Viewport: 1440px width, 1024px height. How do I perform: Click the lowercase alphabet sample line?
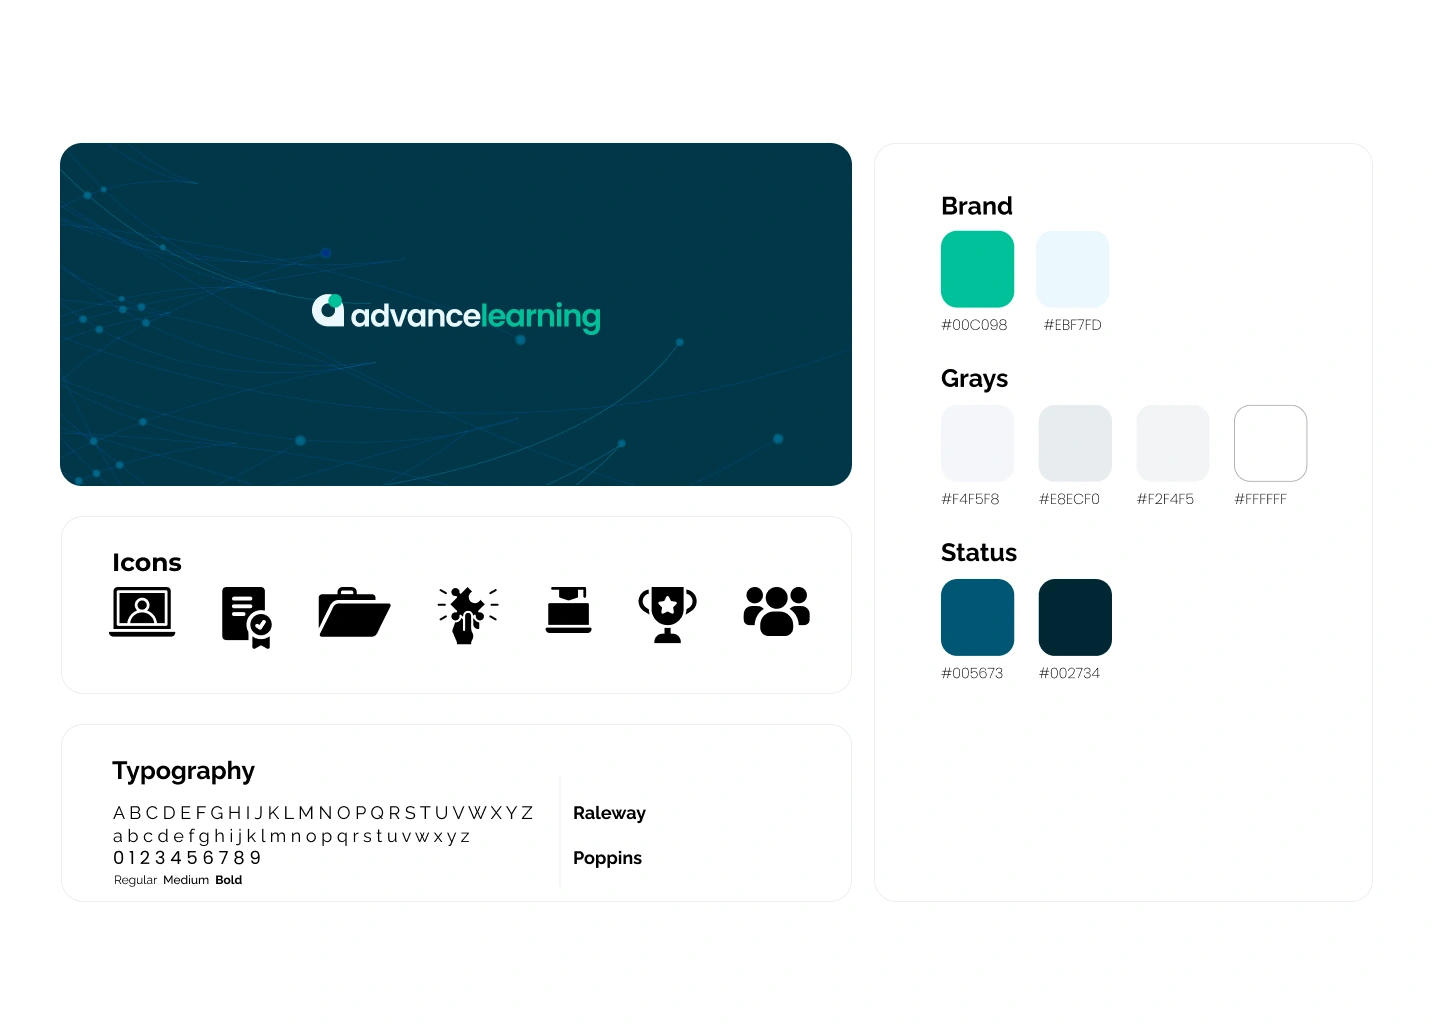click(x=291, y=837)
